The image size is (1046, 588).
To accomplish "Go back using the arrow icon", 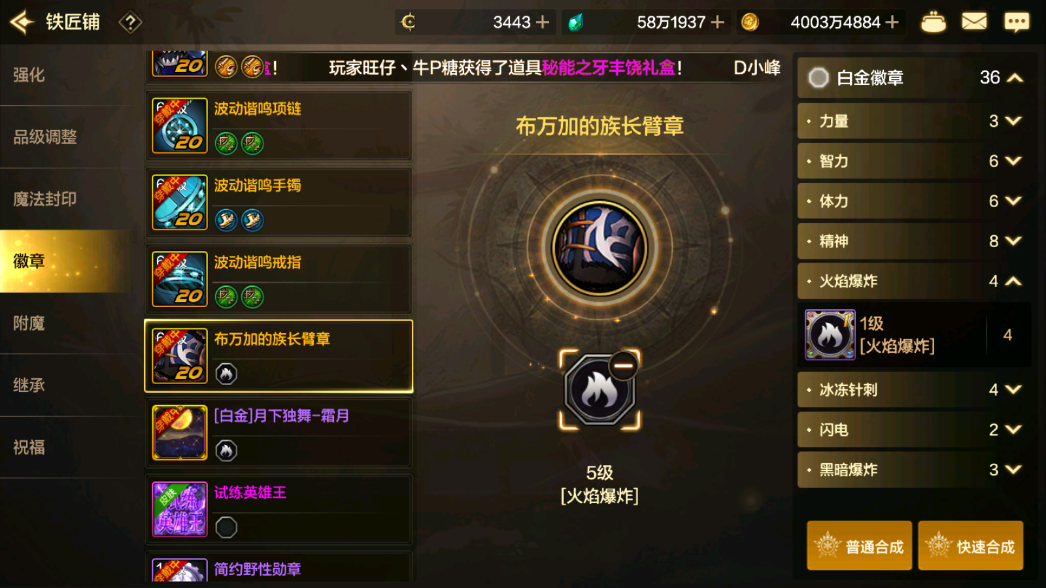I will point(22,22).
